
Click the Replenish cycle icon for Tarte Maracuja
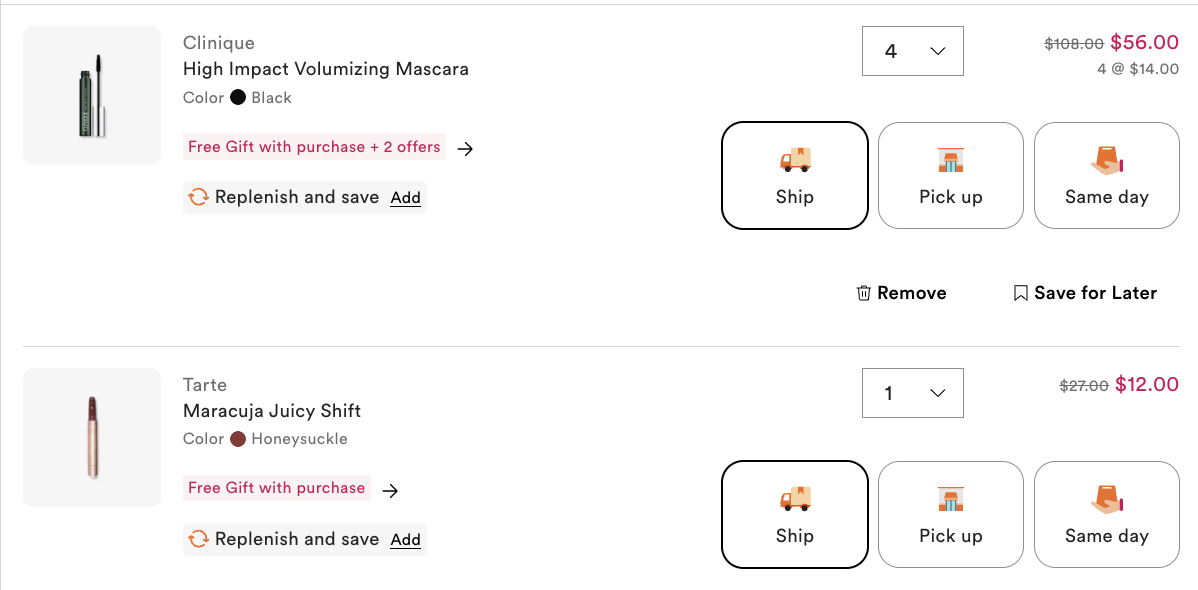[x=198, y=539]
